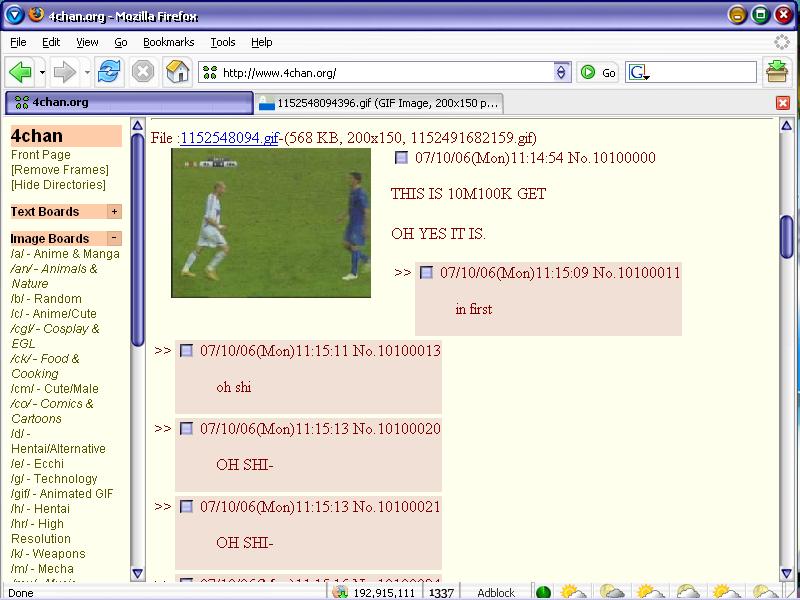
Task: Open the /cgl/ - Cosplay & EGL board
Action: click(55, 336)
